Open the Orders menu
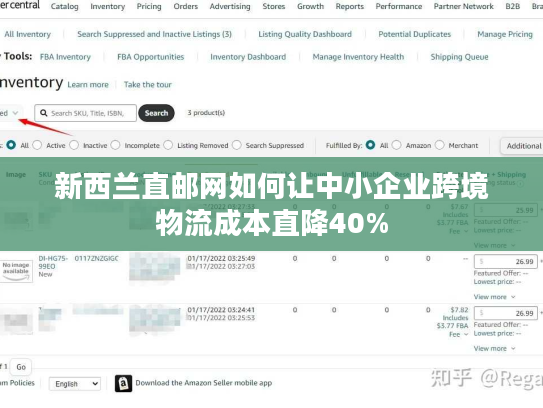The height and width of the screenshot is (408, 543). coord(186,7)
